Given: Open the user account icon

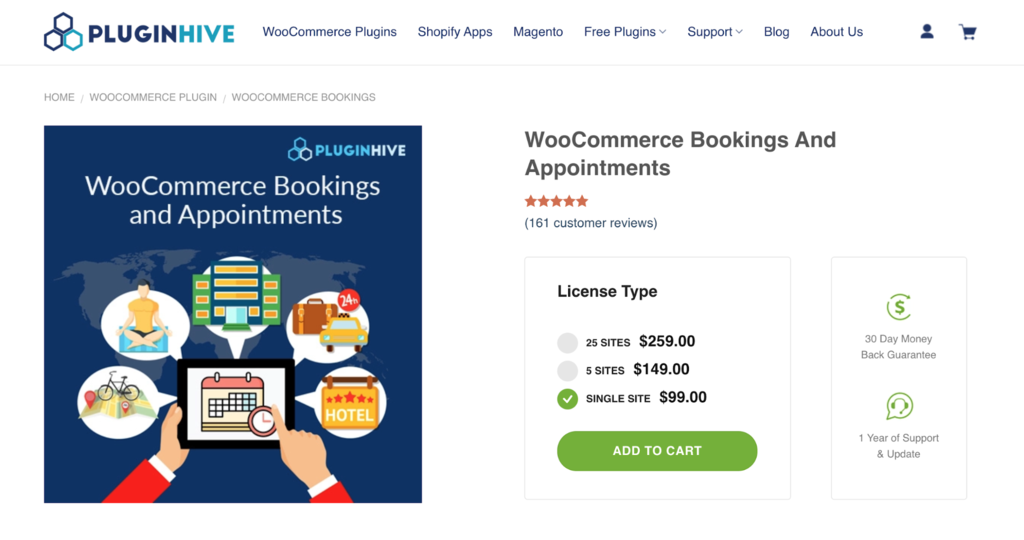Looking at the screenshot, I should coord(927,32).
